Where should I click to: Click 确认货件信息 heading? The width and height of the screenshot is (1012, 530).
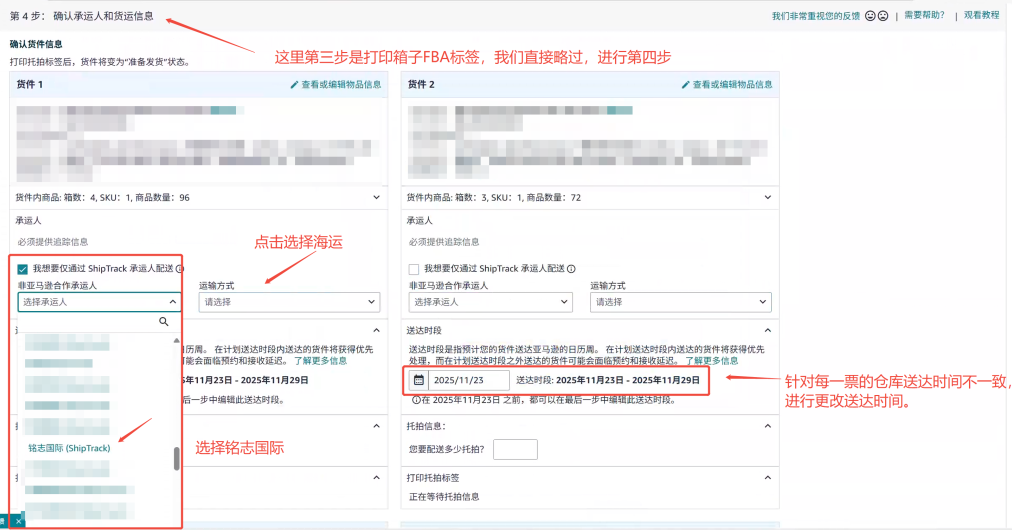coord(36,44)
